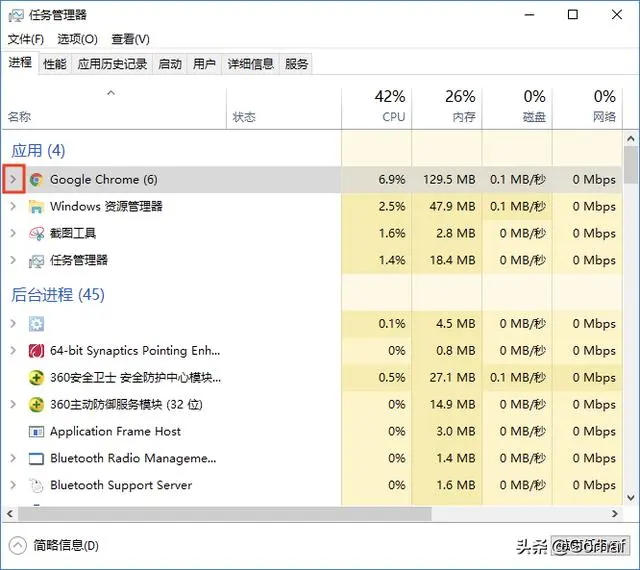Select the Google Chrome (6) row name
Viewport: 640px width, 570px height.
[x=104, y=180]
